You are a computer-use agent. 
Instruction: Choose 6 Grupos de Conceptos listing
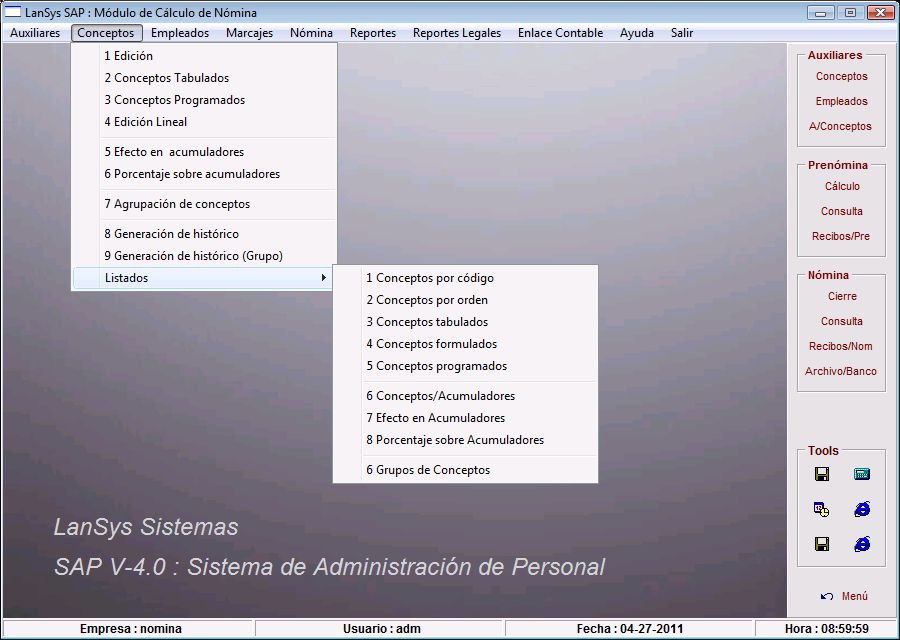coord(465,470)
